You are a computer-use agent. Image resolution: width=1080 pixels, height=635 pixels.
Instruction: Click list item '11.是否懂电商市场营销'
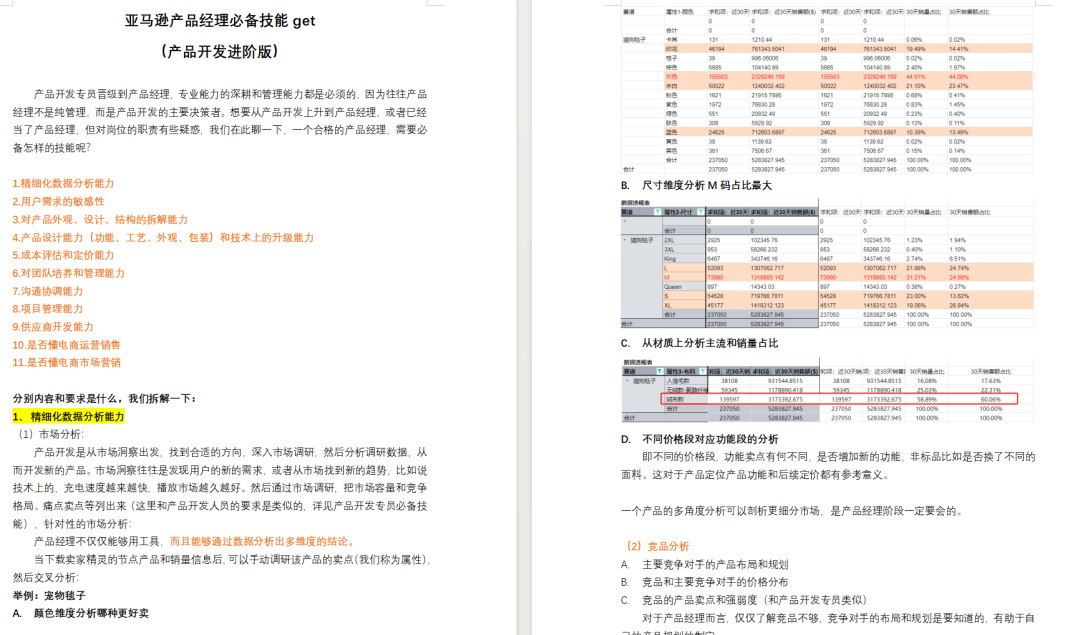66,362
